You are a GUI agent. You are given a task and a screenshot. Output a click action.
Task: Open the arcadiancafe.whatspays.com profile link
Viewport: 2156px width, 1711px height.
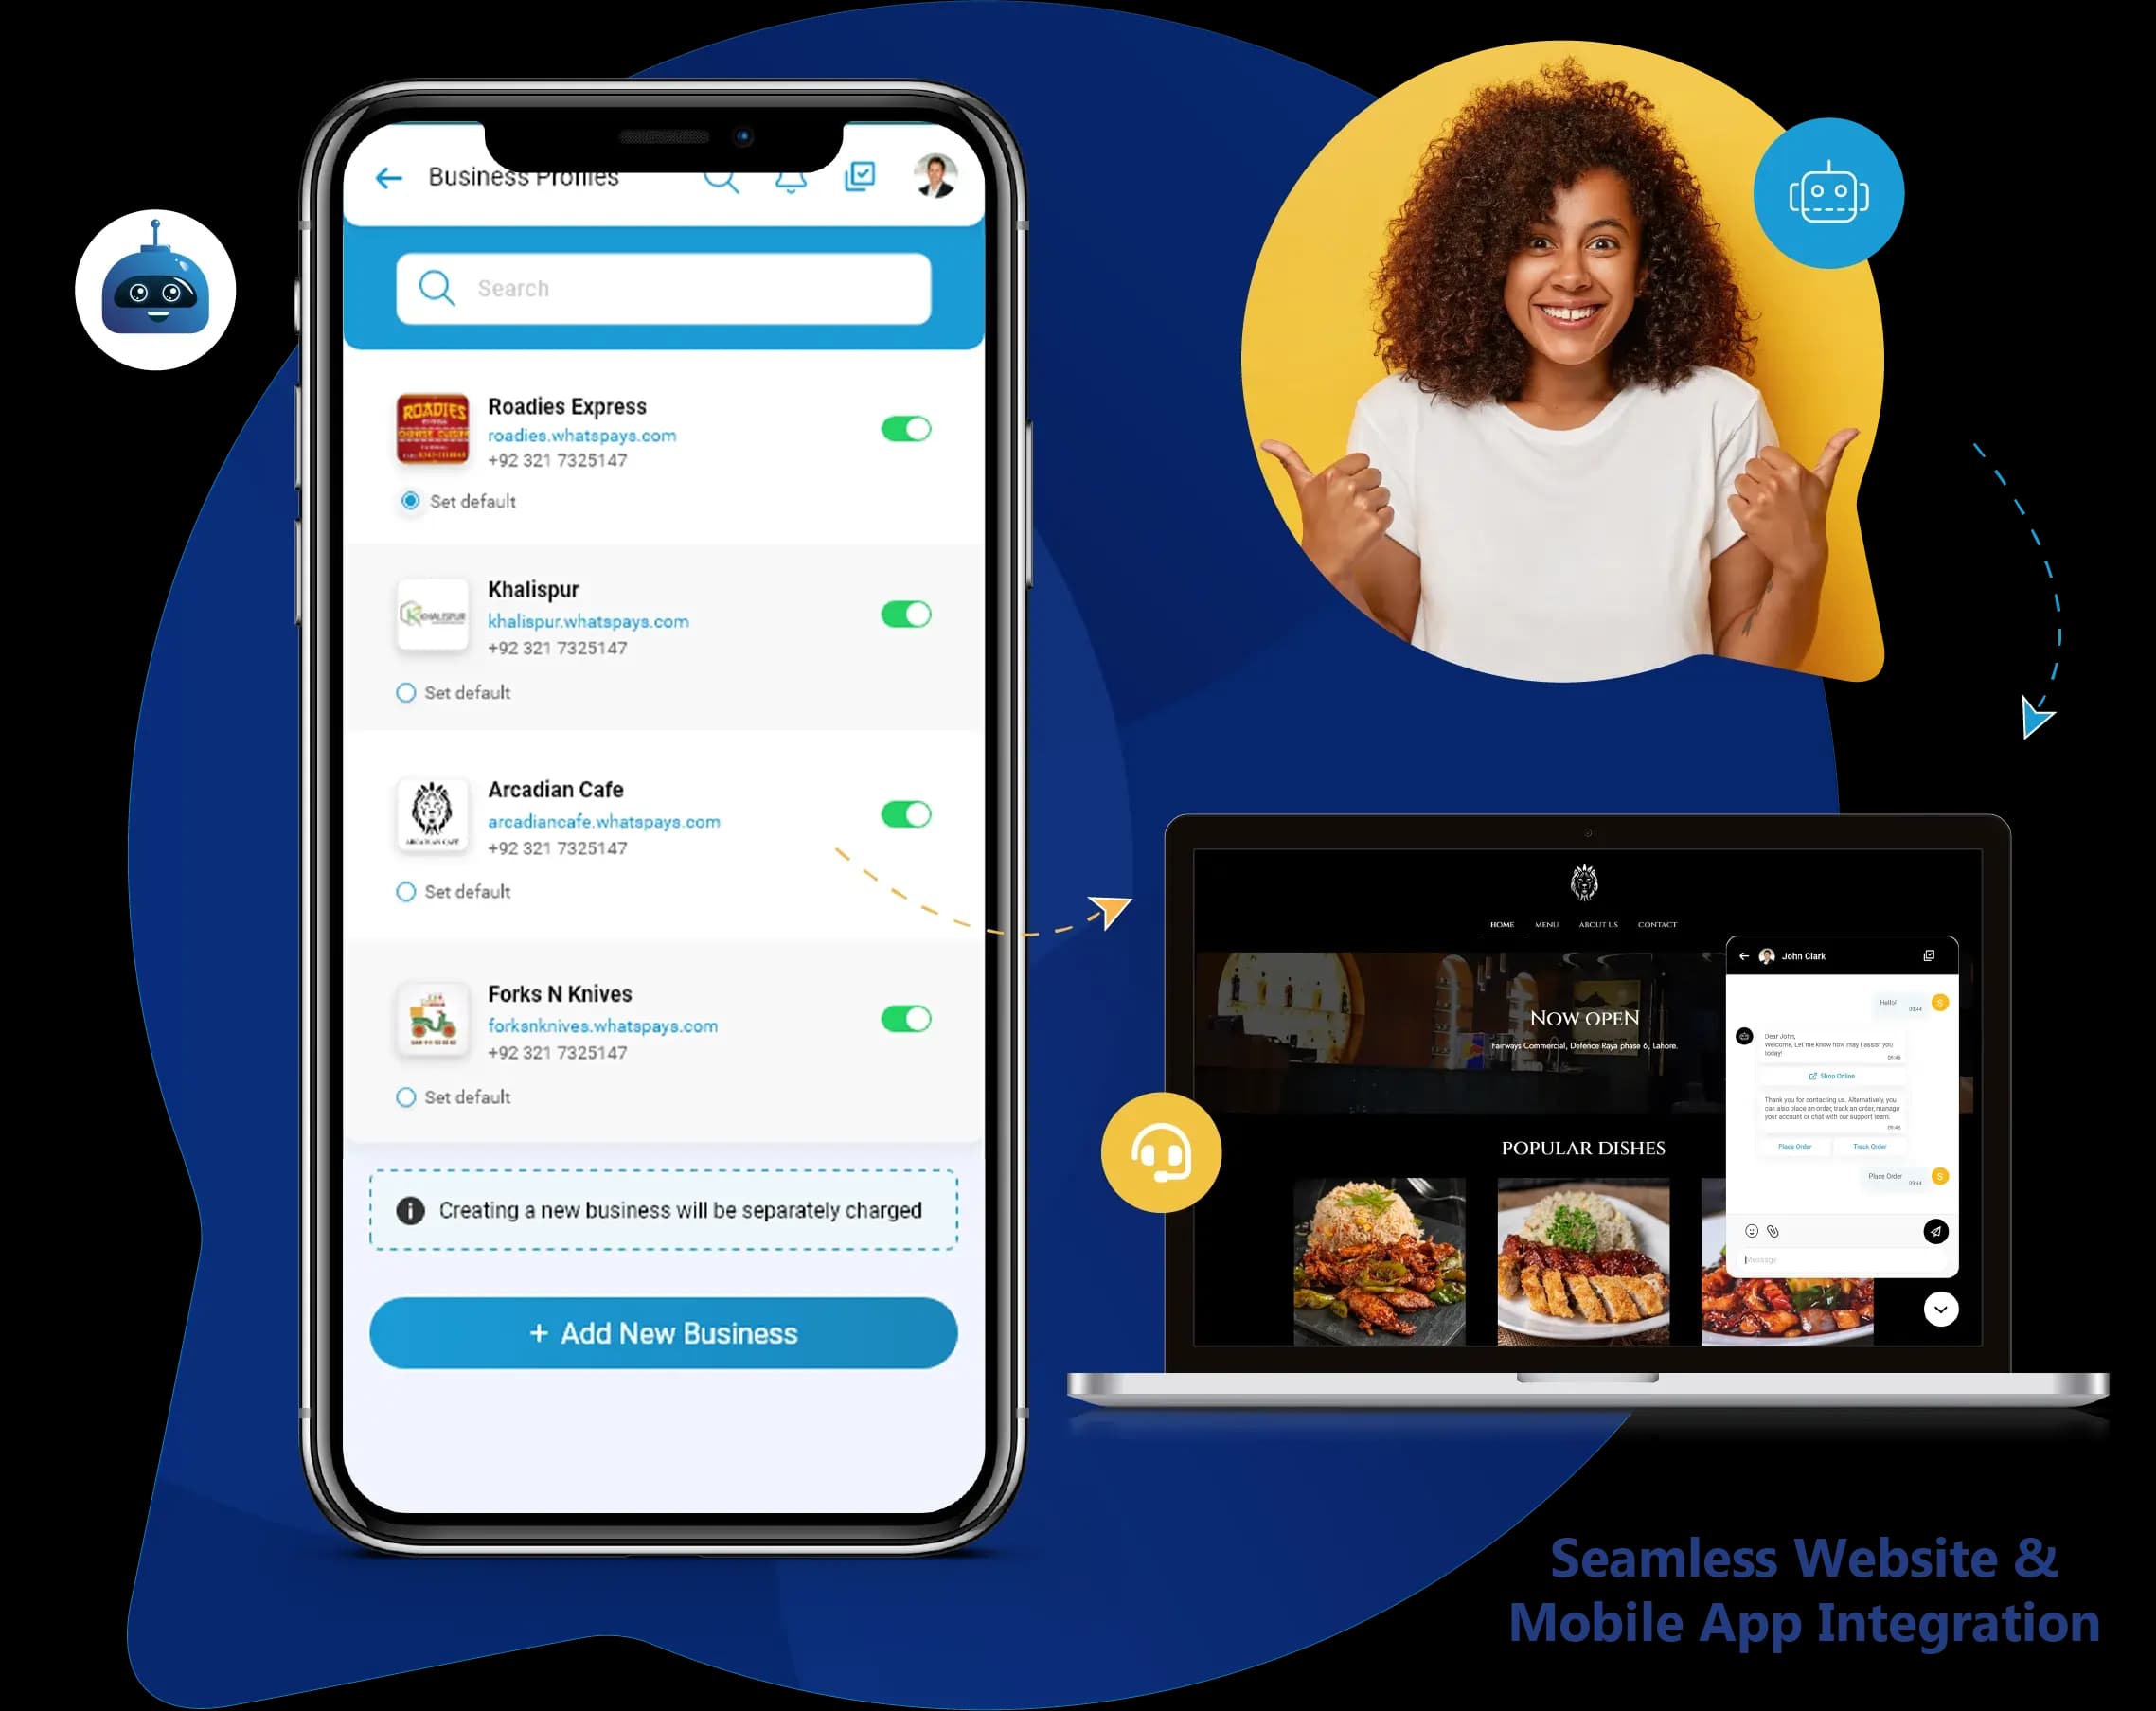point(602,821)
